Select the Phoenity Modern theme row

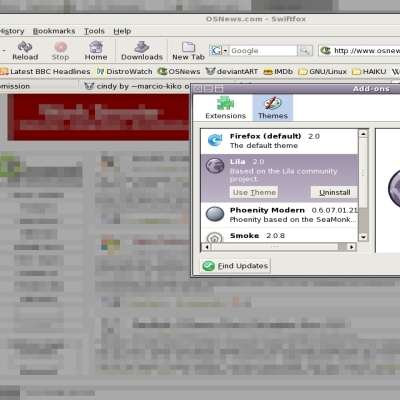[x=279, y=215]
